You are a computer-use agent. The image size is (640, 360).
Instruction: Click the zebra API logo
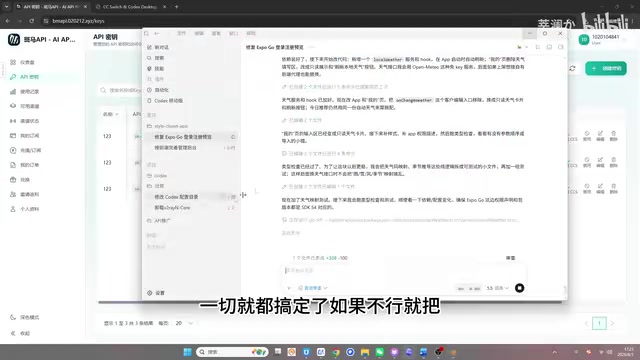(x=14, y=40)
